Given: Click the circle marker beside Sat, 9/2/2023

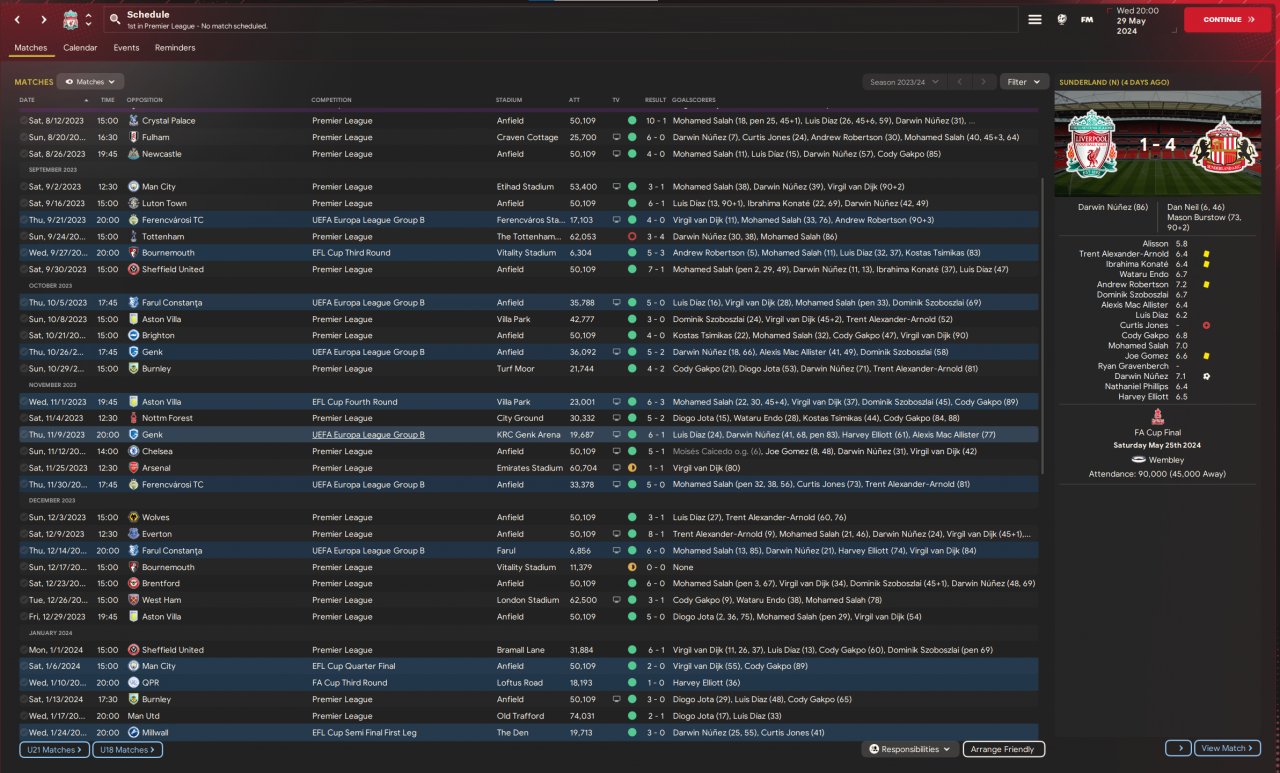Looking at the screenshot, I should pyautogui.click(x=23, y=187).
